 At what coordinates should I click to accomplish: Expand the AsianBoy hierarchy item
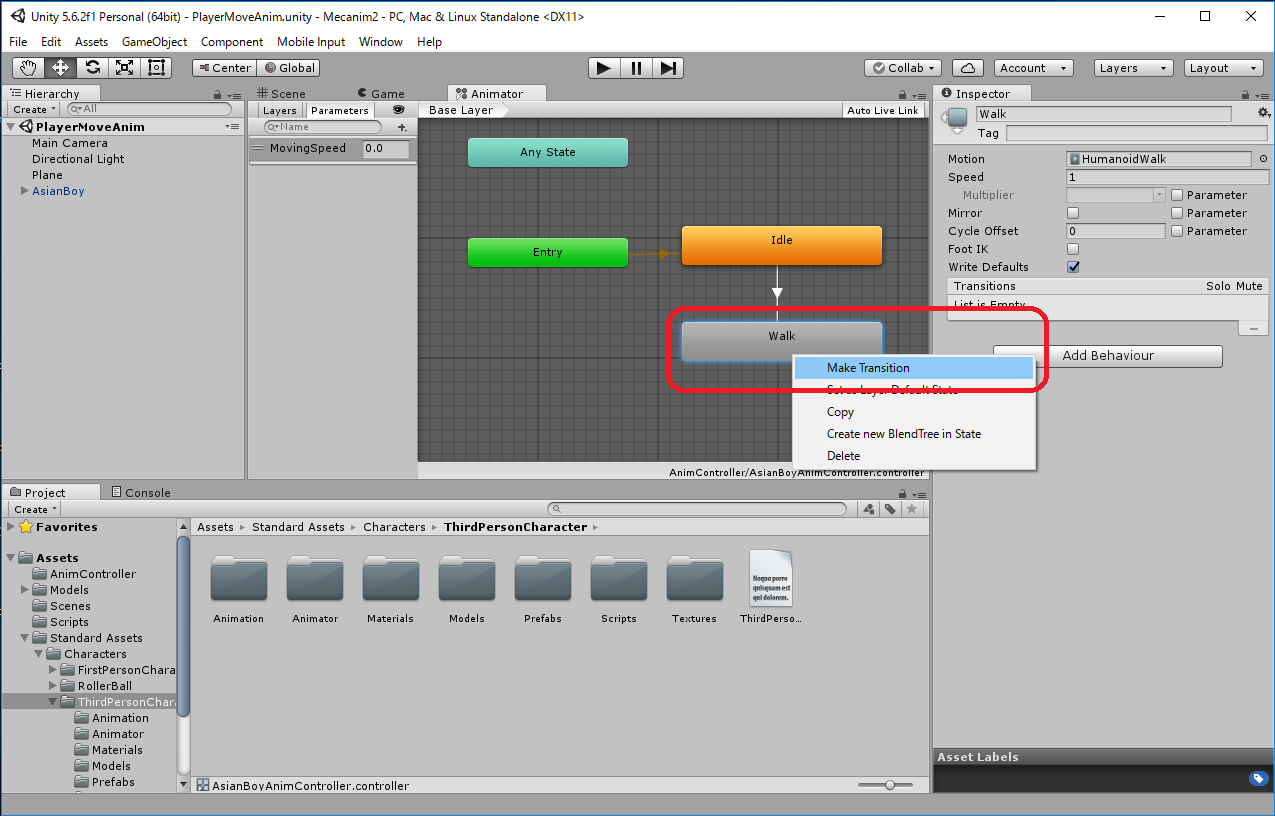tap(25, 191)
